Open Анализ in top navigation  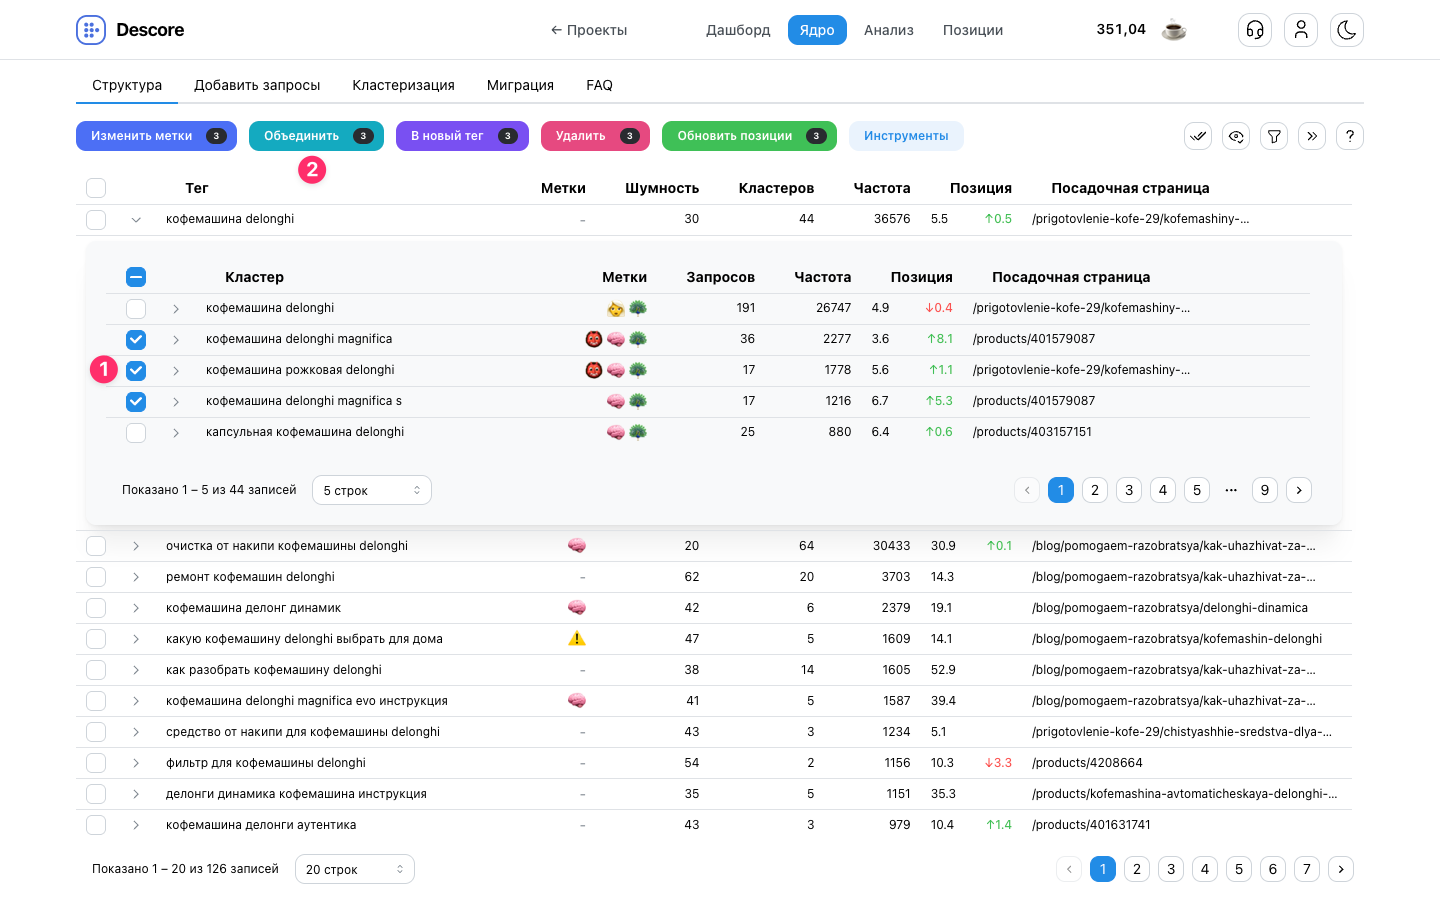coord(889,30)
